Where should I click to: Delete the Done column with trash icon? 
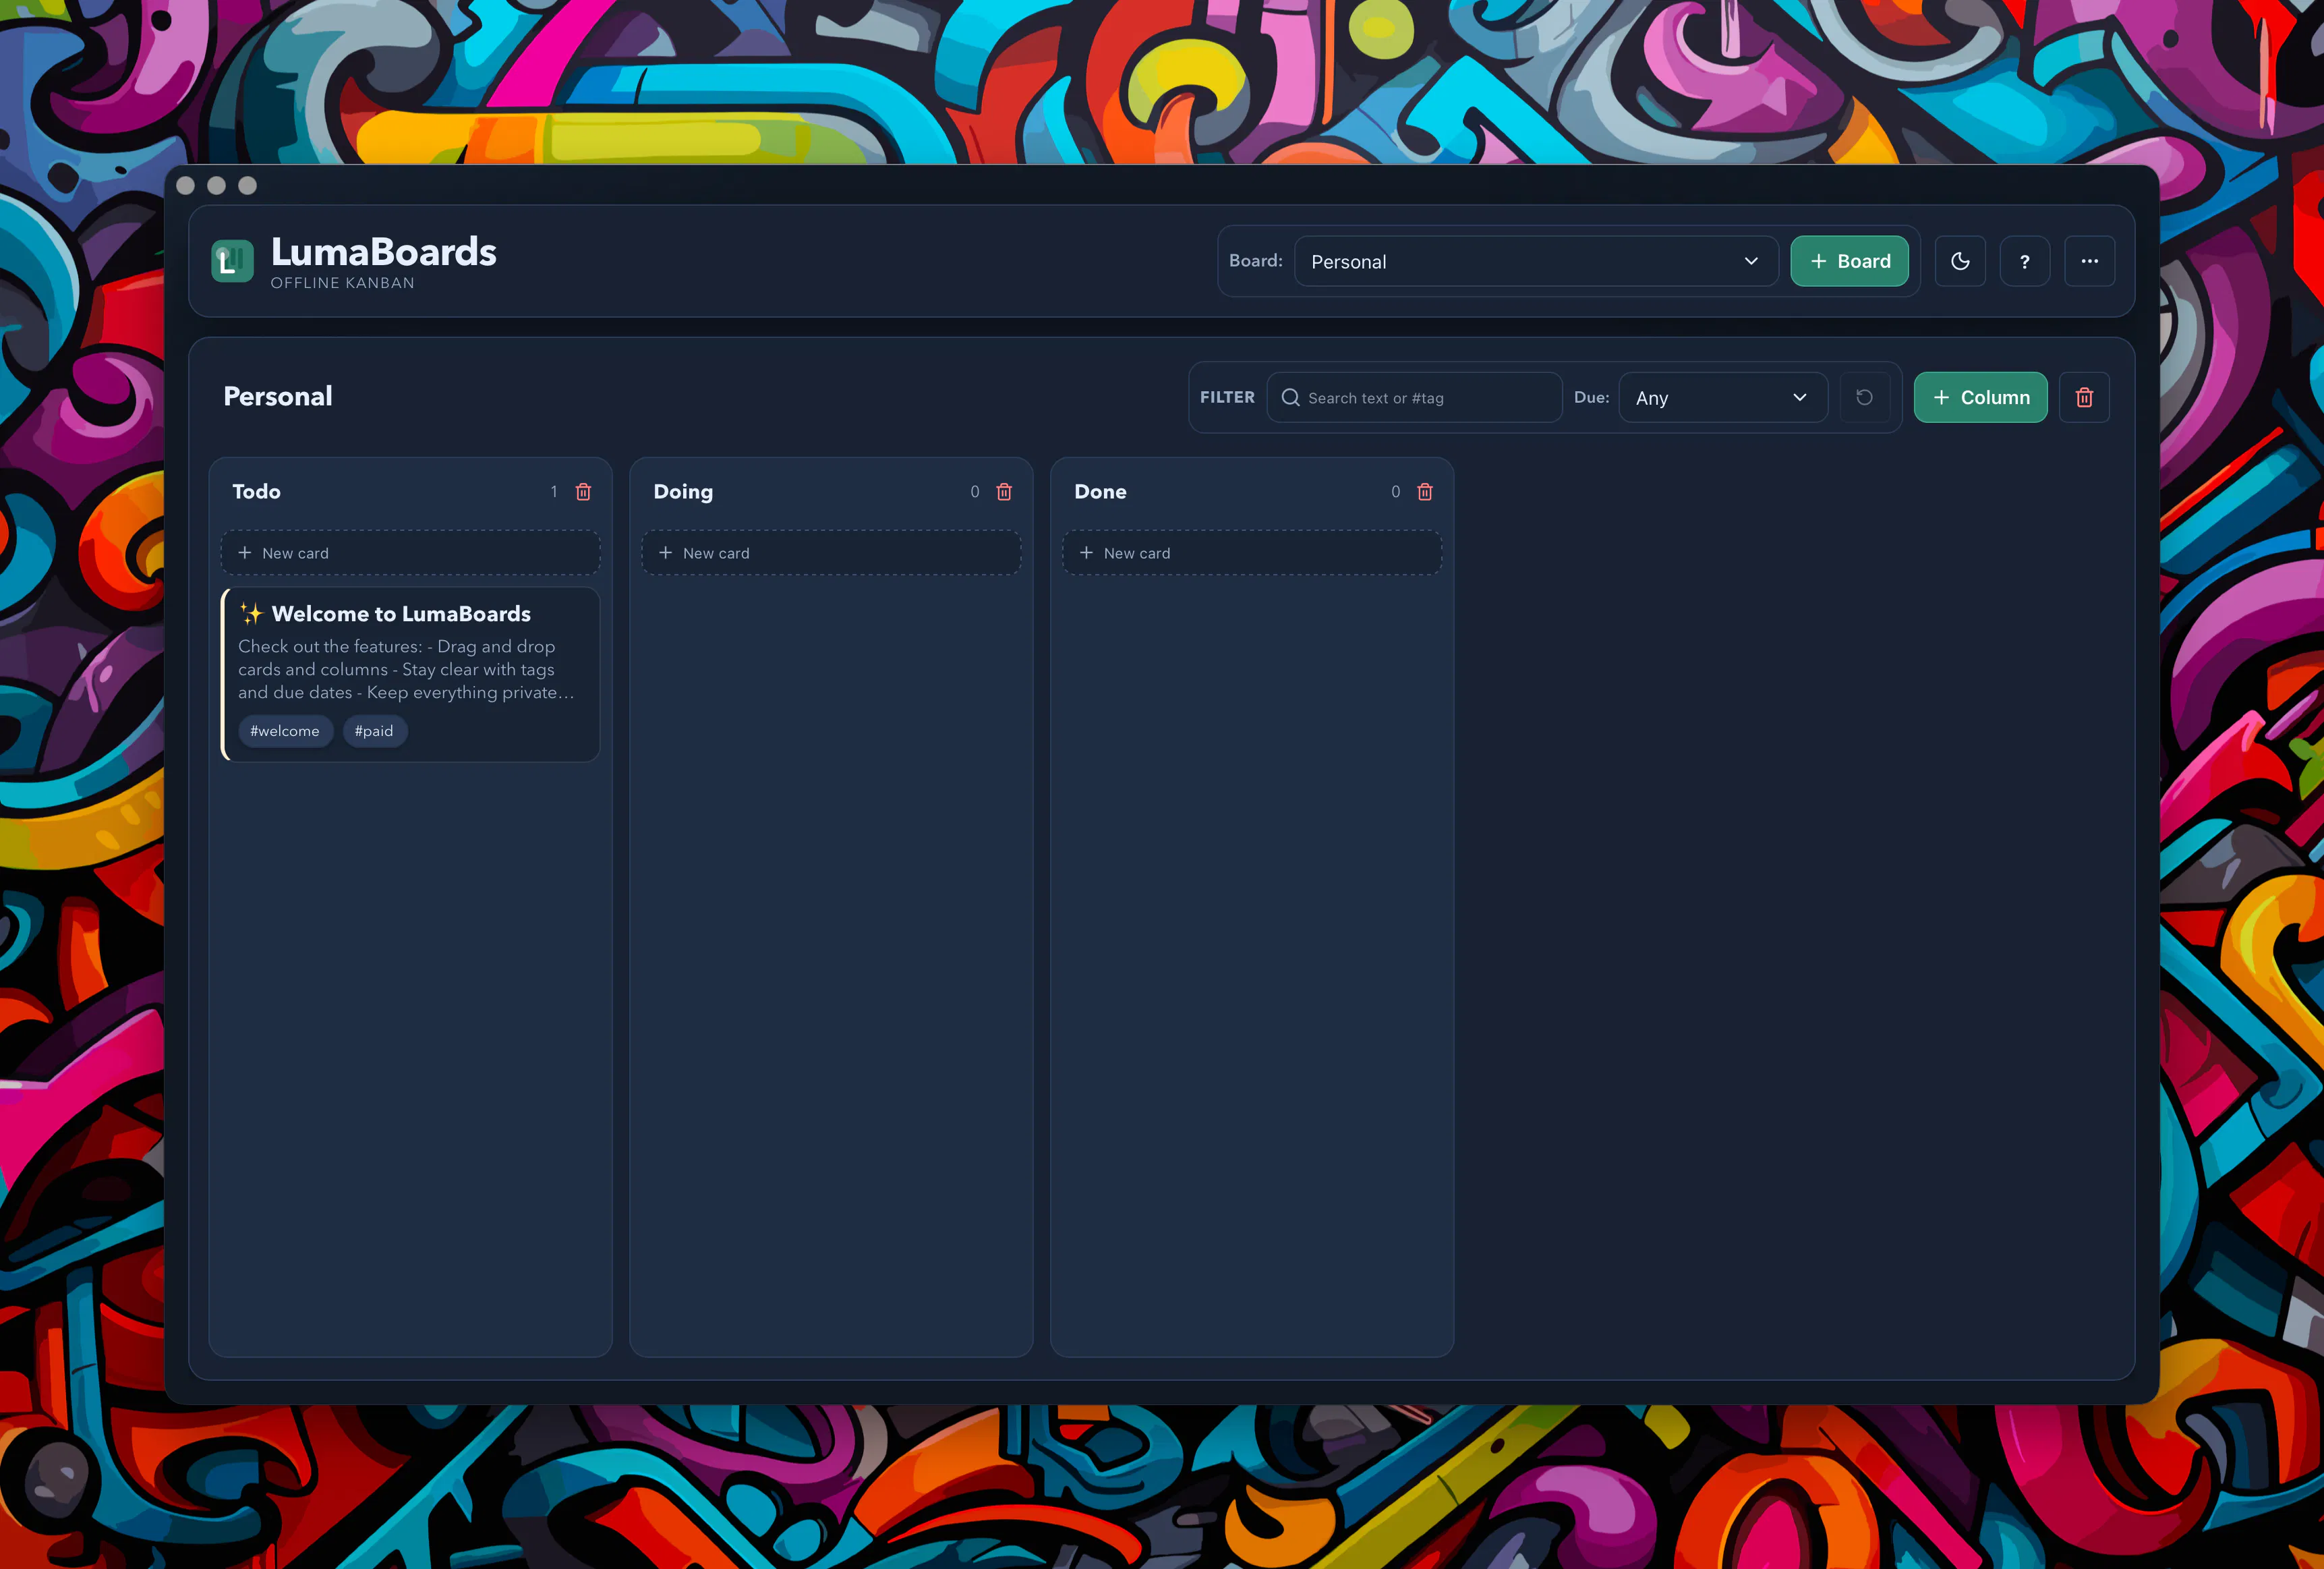click(1425, 492)
